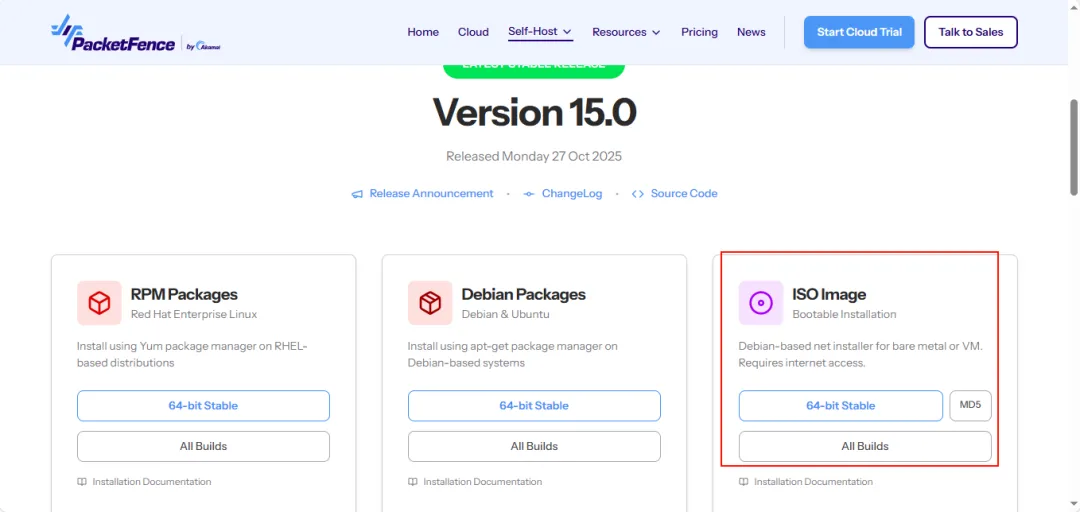Click the RPM Packages box icon
The image size is (1080, 512).
[x=99, y=303]
